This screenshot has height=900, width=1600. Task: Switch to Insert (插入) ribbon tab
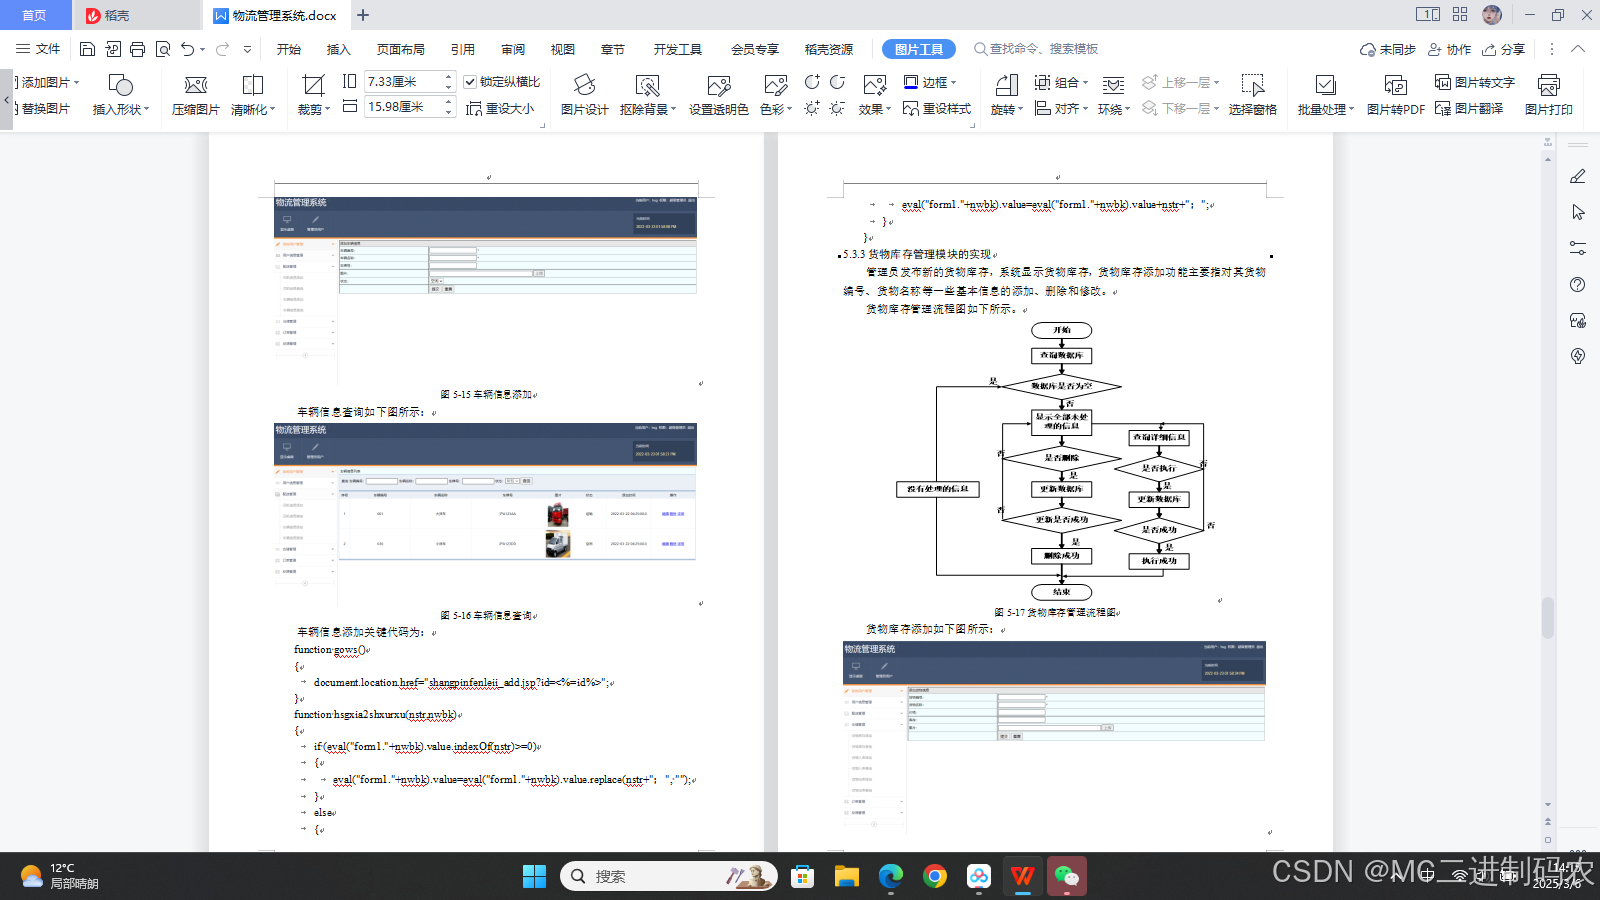tap(339, 49)
